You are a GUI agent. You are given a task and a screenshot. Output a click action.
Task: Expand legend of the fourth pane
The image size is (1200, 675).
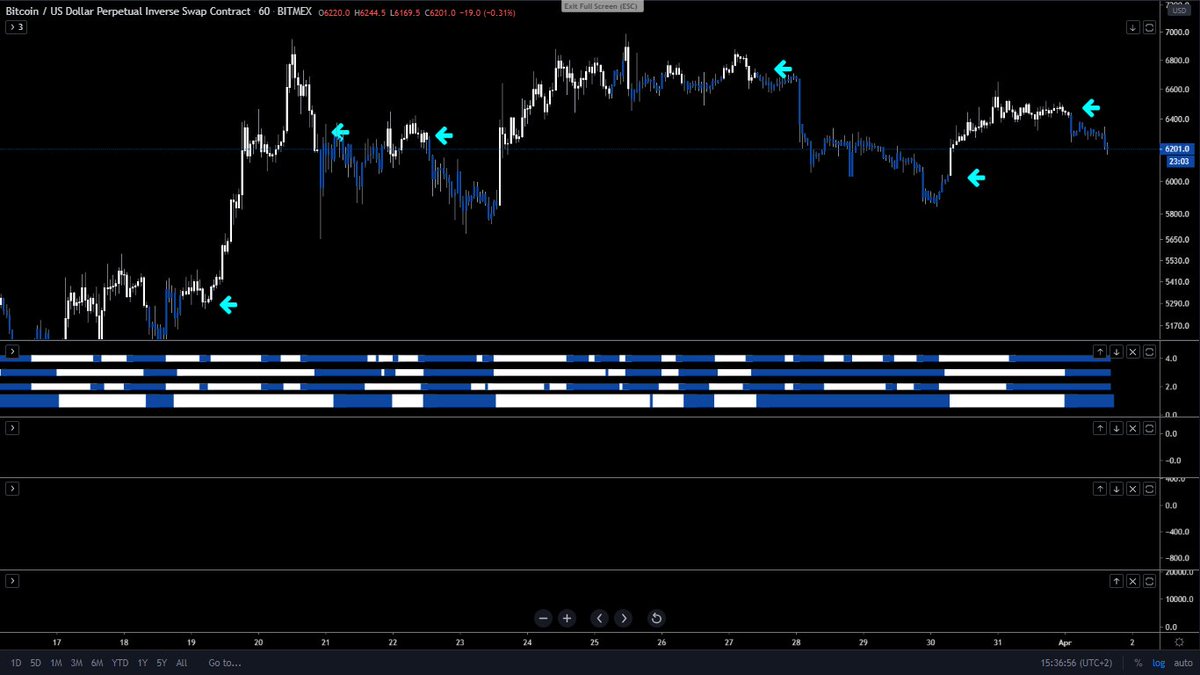coord(12,489)
